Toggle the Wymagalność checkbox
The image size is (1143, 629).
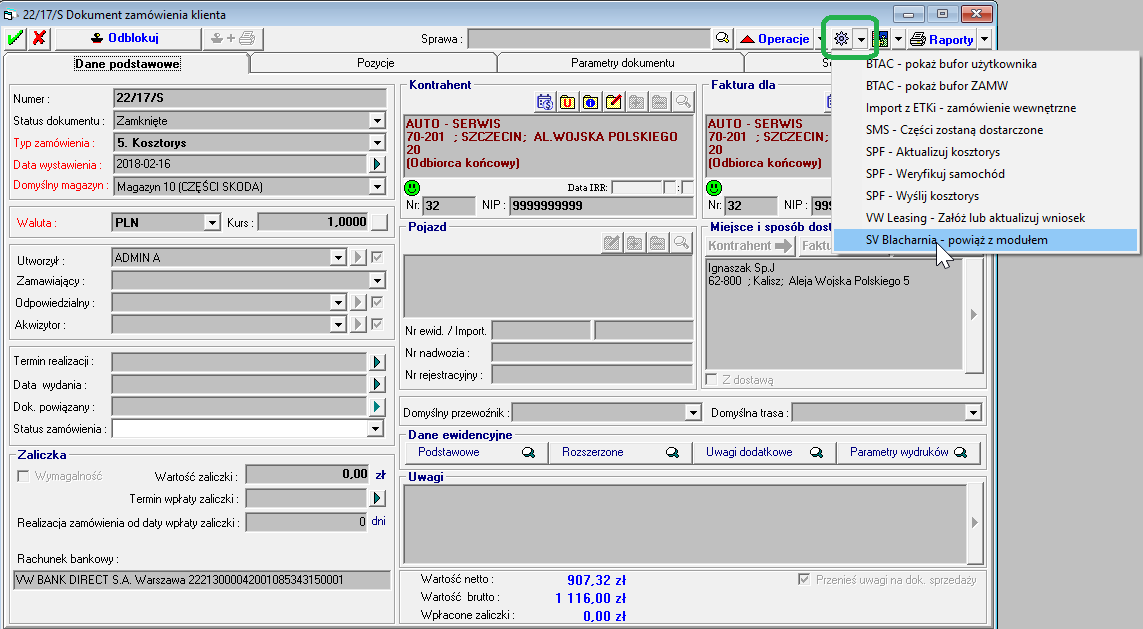24,476
